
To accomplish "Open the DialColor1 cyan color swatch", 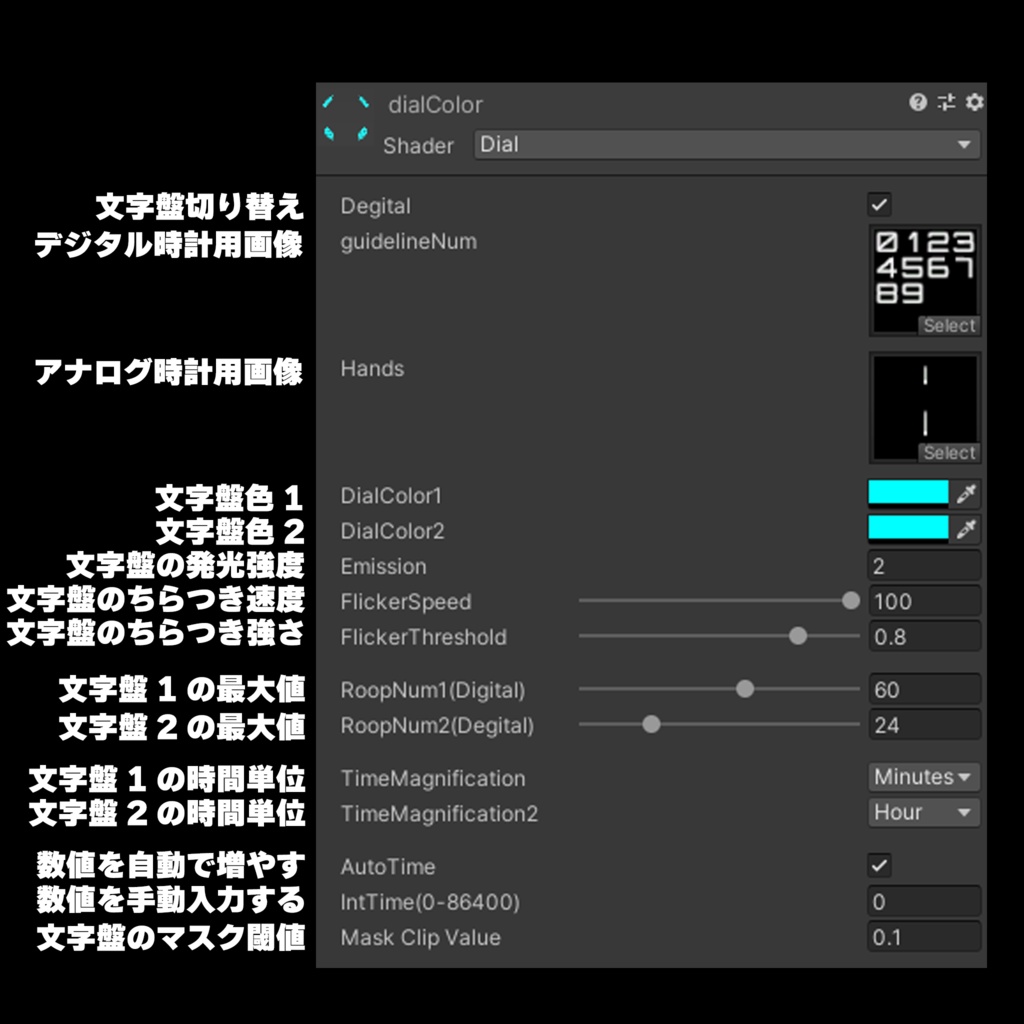I will [x=908, y=494].
